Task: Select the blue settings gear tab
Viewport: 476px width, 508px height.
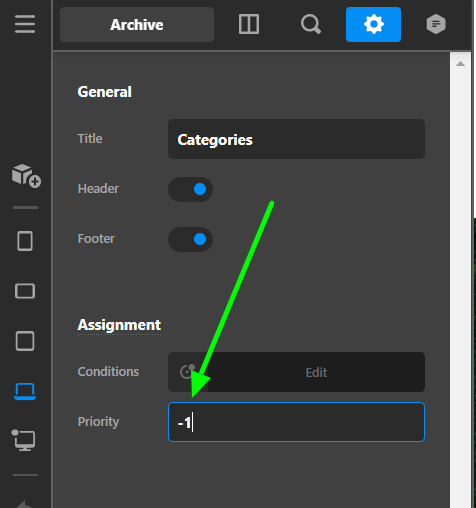Action: click(x=373, y=24)
